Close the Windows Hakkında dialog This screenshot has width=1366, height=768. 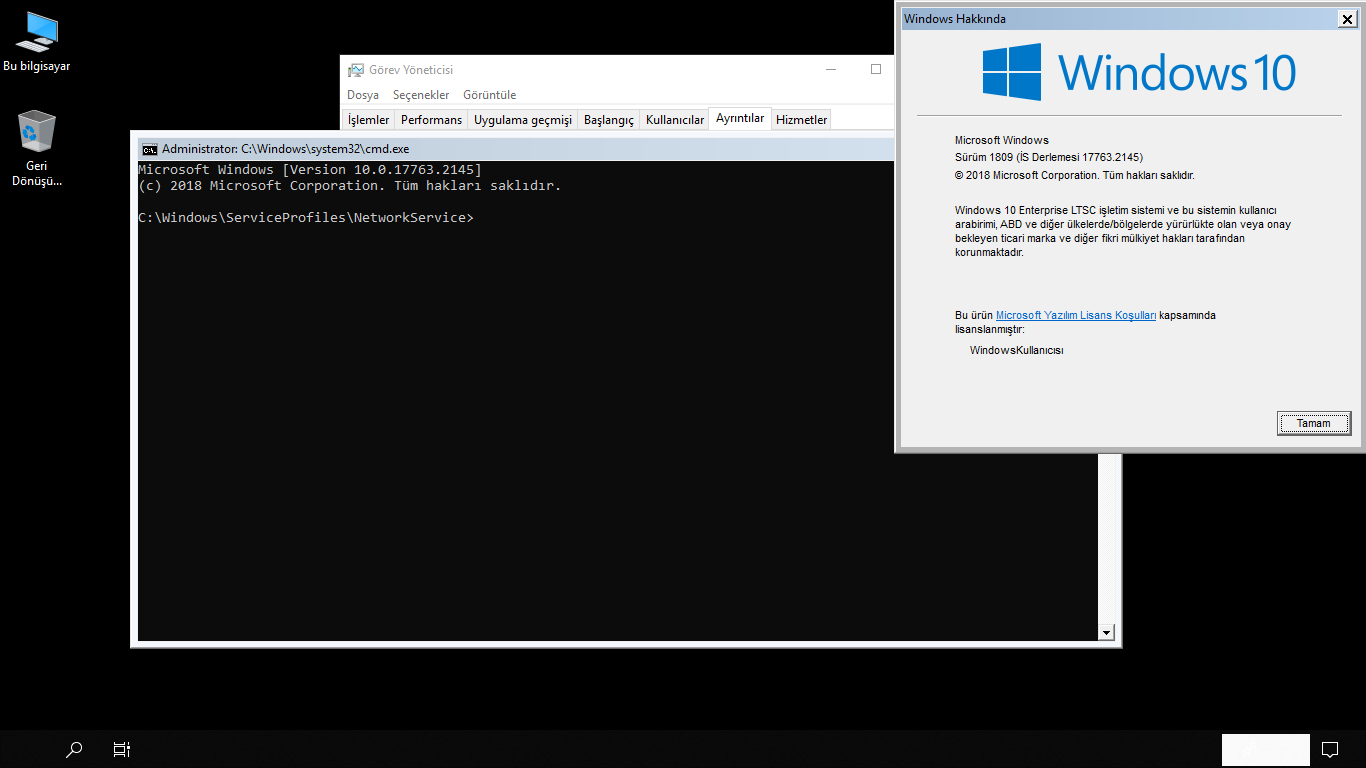tap(1347, 19)
